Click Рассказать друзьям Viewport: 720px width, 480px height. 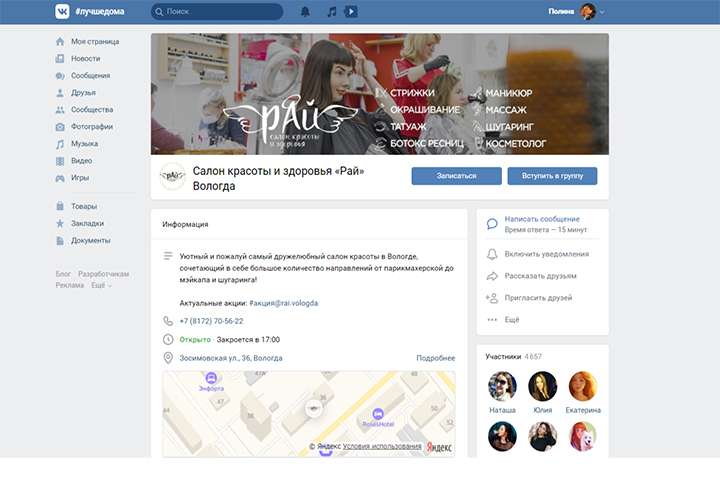coord(540,276)
